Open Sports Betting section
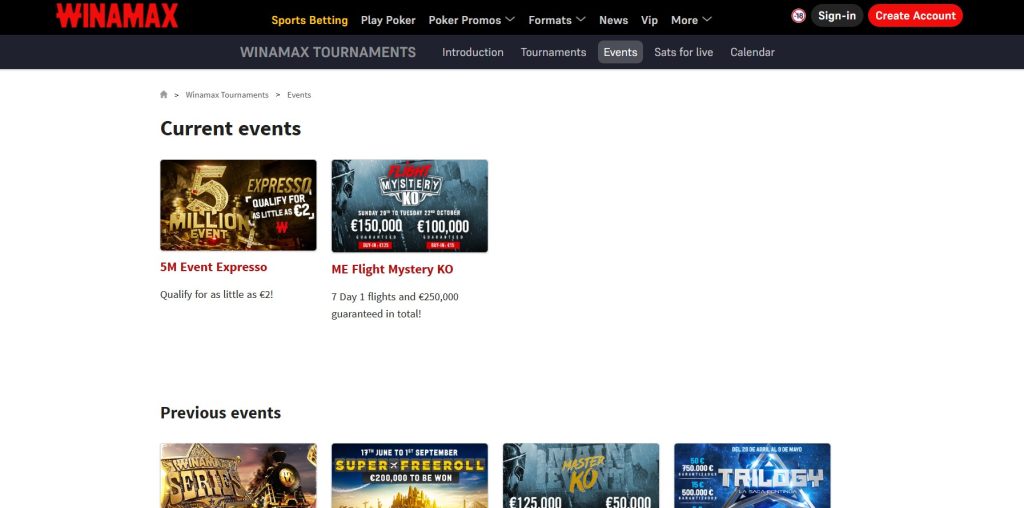This screenshot has height=508, width=1024. coord(309,20)
